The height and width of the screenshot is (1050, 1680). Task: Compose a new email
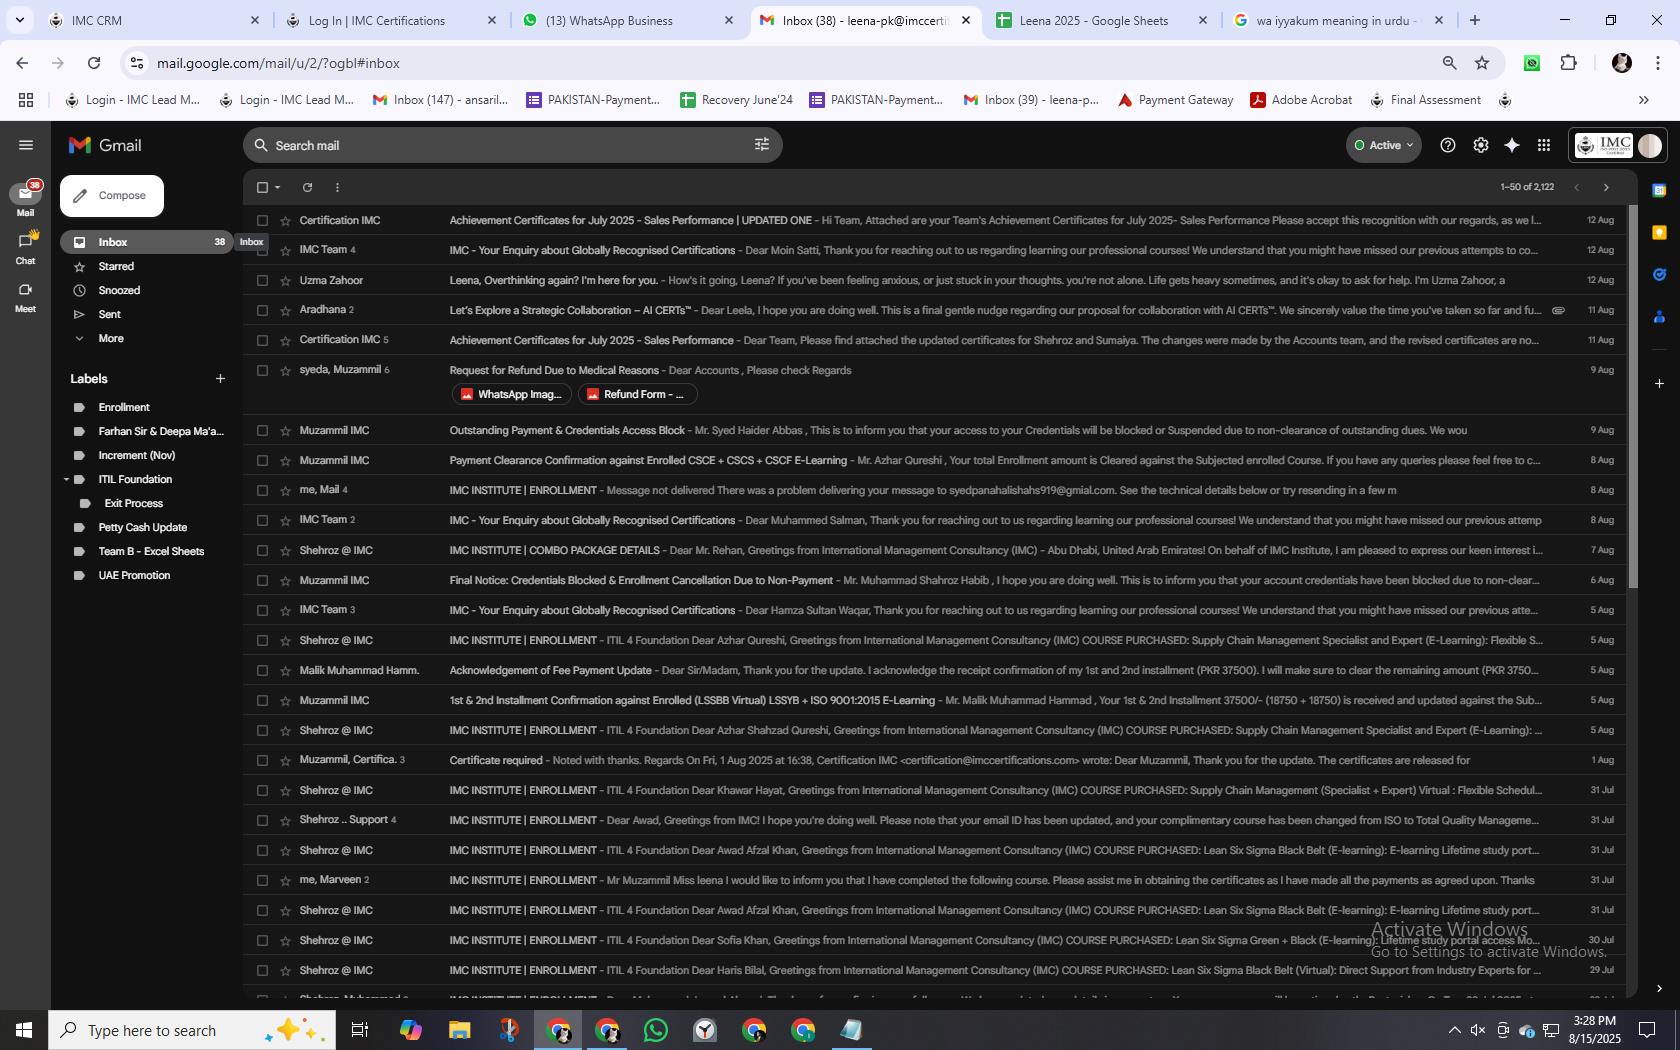112,196
